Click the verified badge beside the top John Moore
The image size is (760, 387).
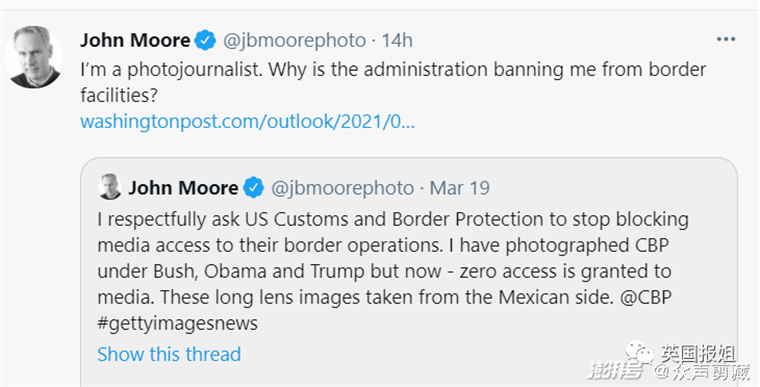205,40
